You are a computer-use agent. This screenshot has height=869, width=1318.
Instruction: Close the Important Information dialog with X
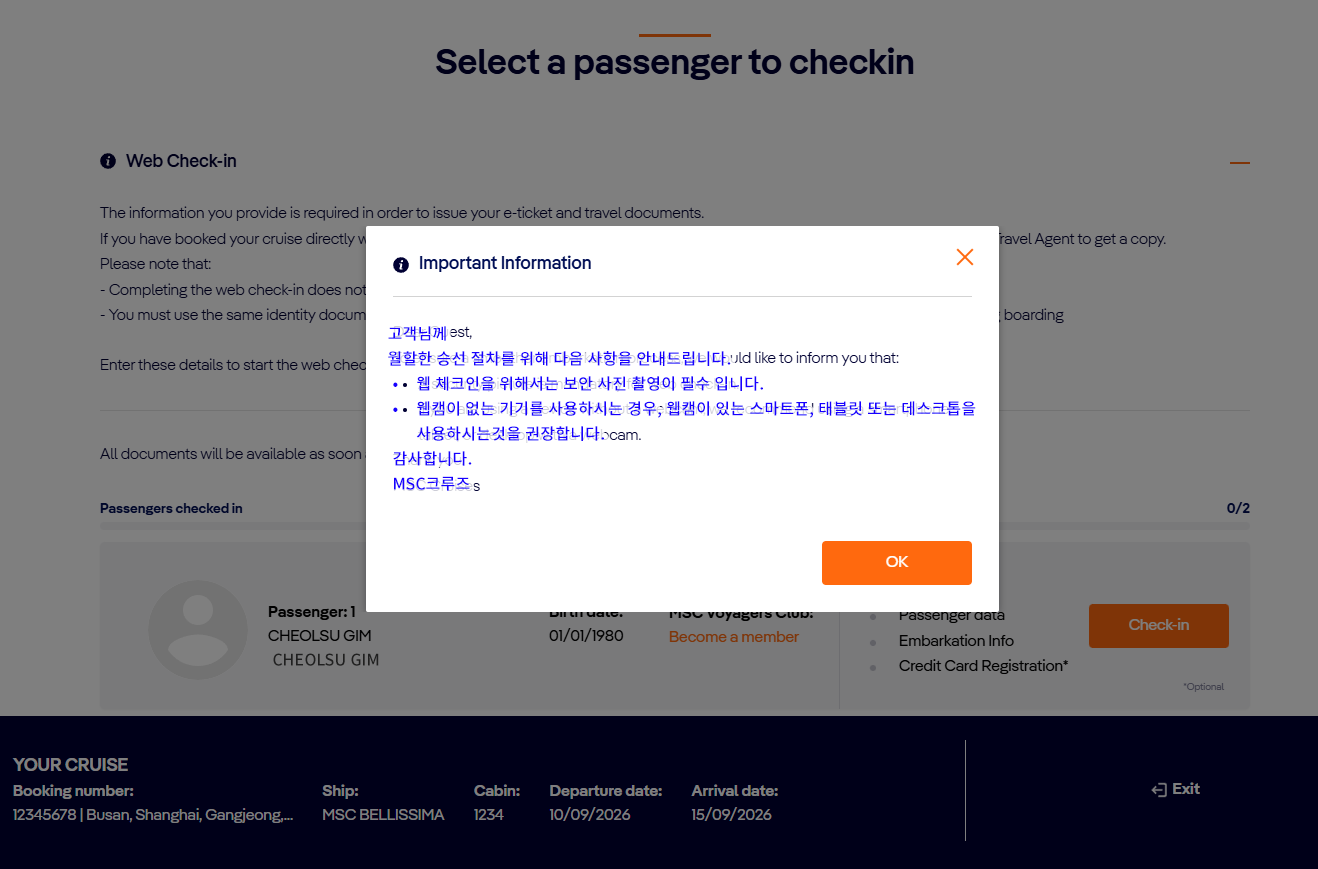964,257
